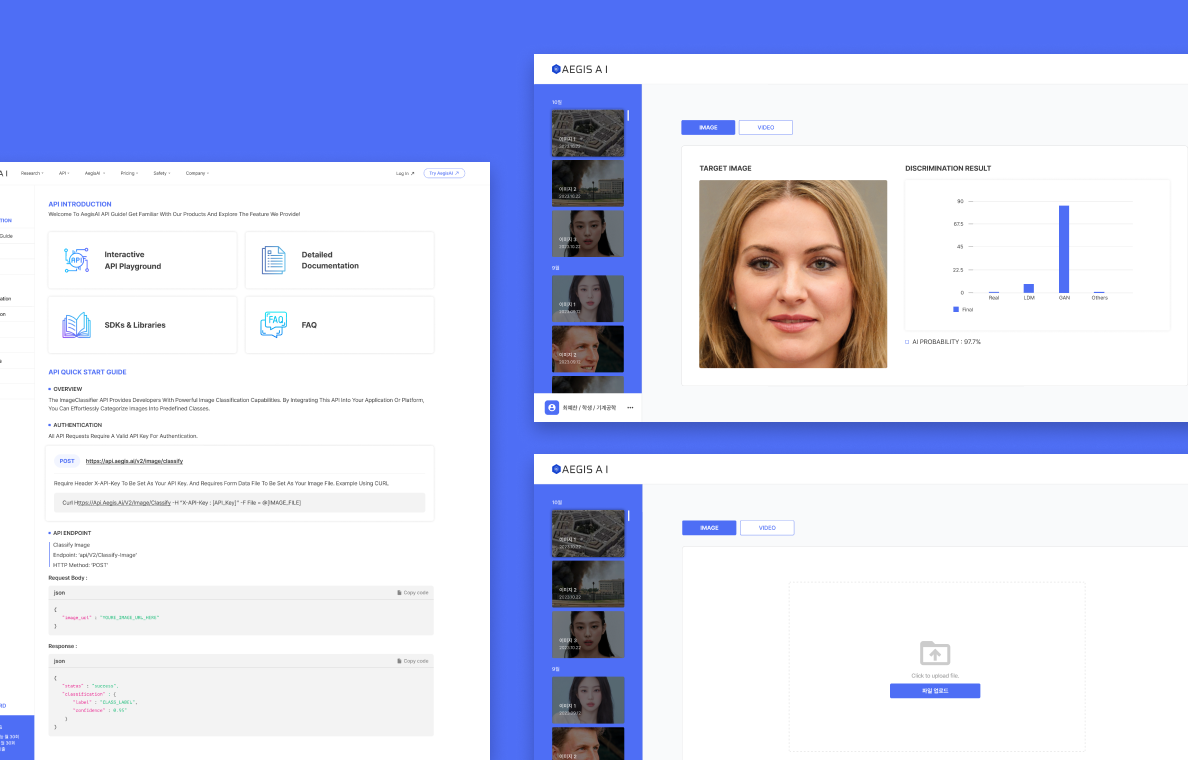Click the Detailed Documentation page icon
Screen dimensions: 1188x760
[x=274, y=260]
